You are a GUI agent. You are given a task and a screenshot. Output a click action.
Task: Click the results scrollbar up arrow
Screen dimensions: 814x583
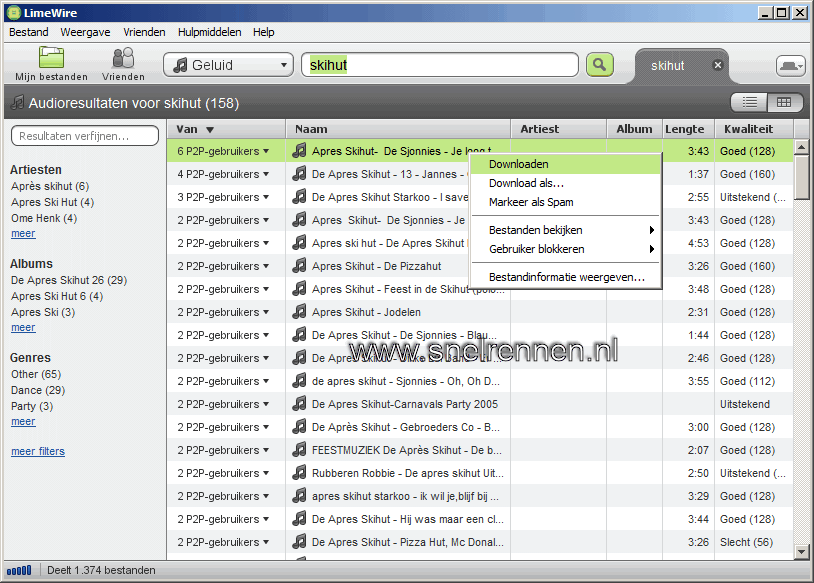801,147
